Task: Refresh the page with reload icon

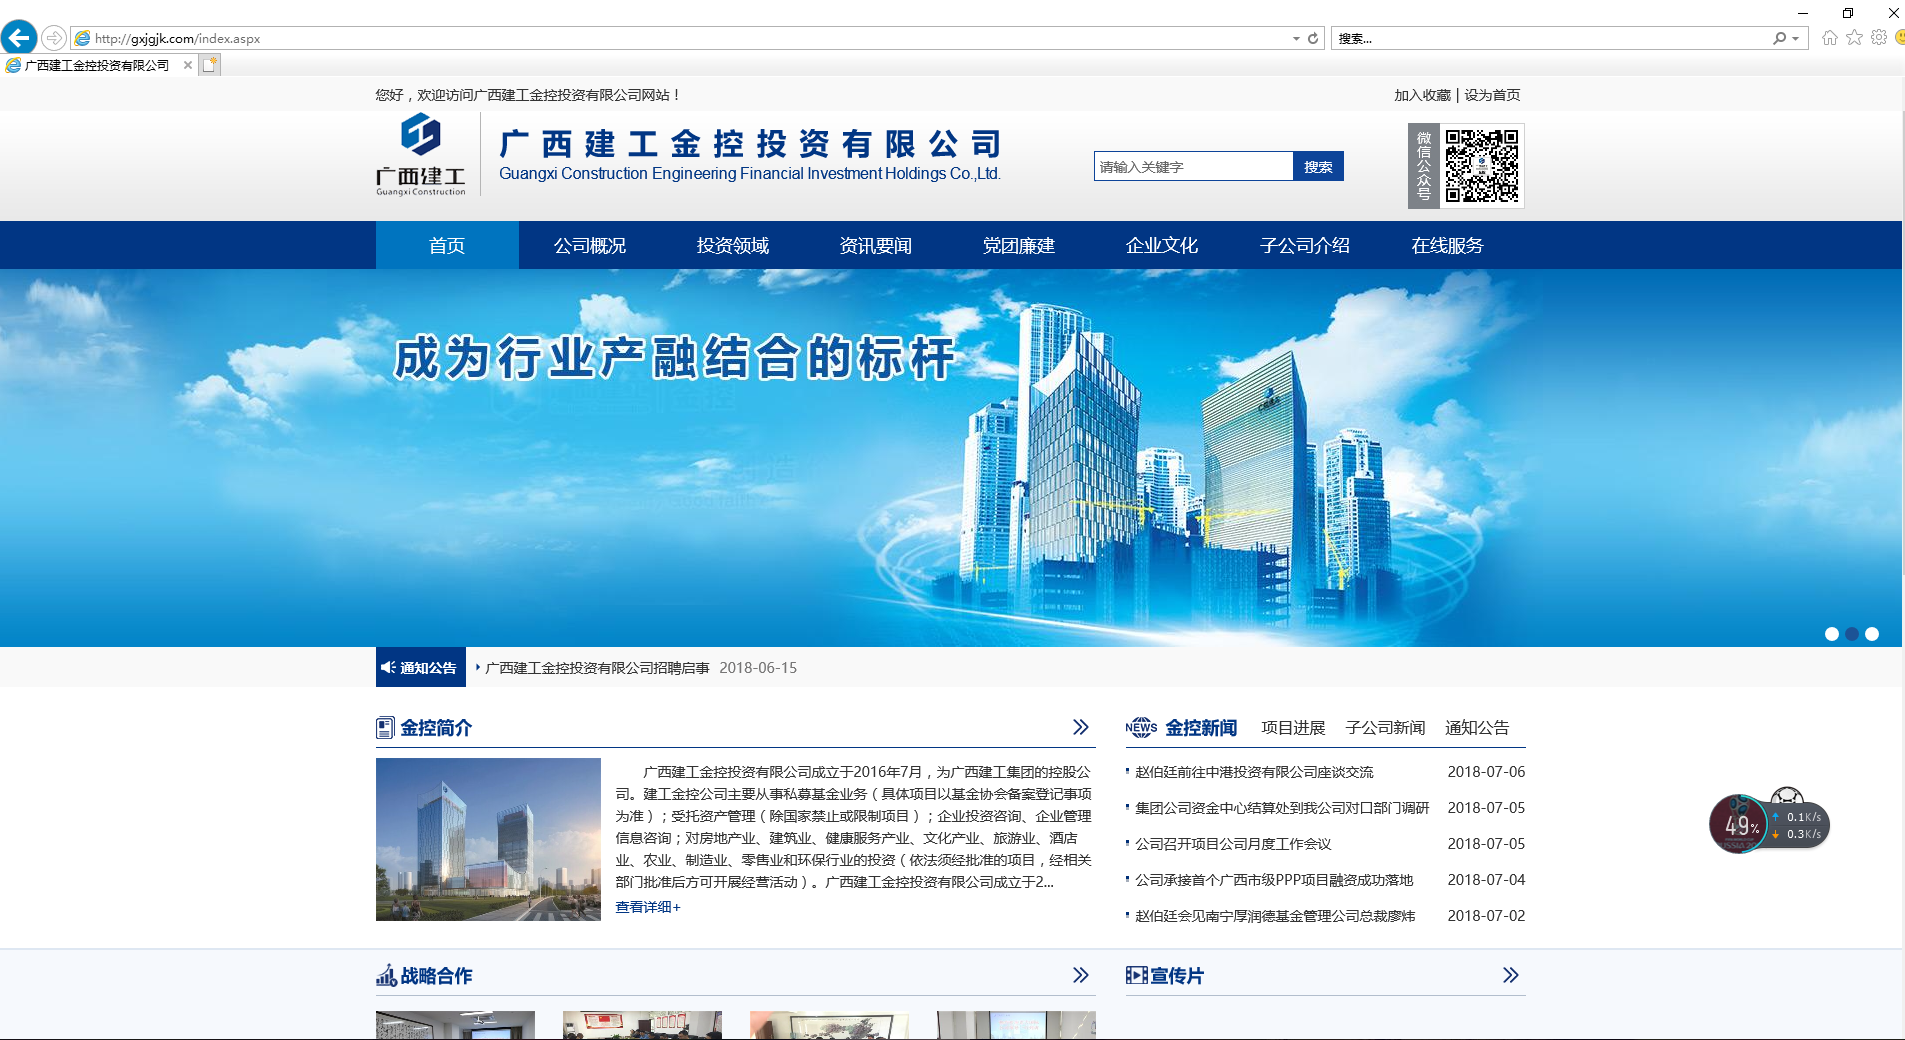Action: (1313, 38)
